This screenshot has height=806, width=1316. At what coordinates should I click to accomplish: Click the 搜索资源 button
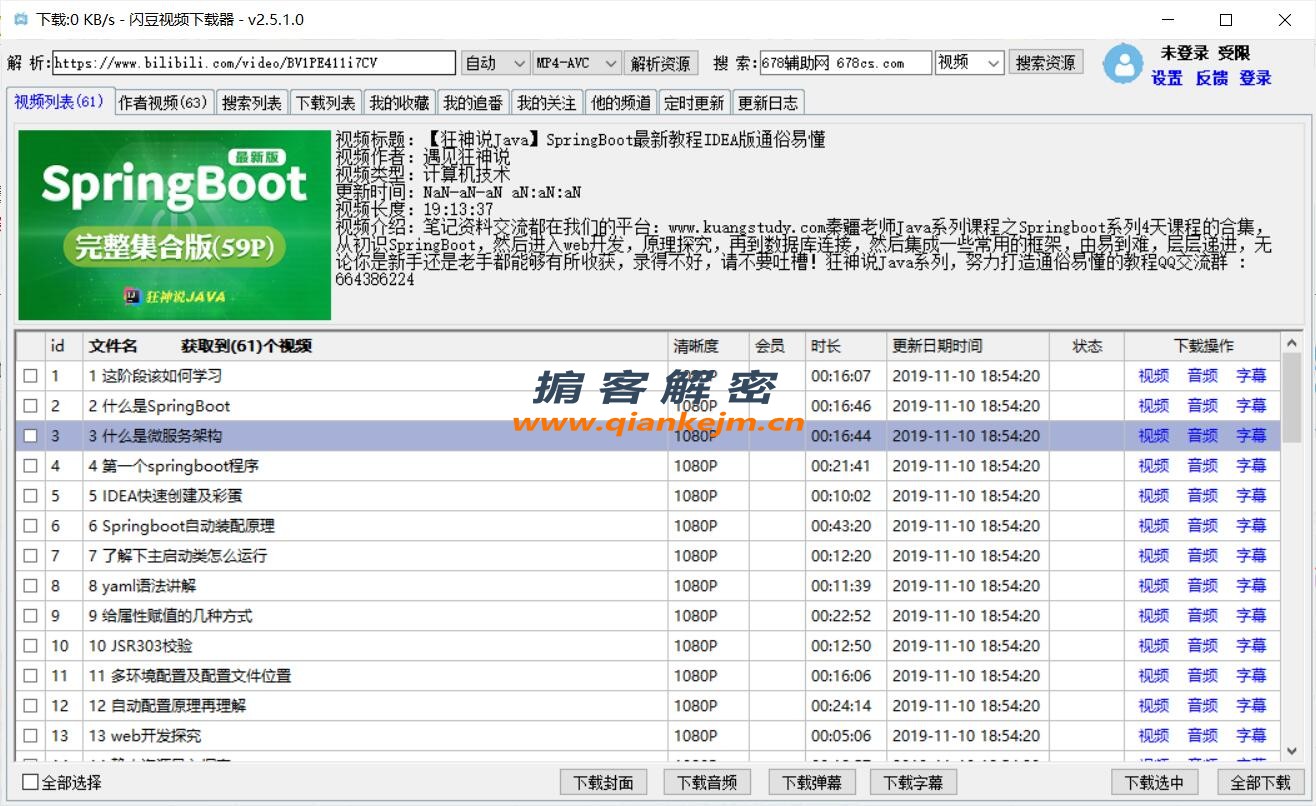click(x=1045, y=62)
